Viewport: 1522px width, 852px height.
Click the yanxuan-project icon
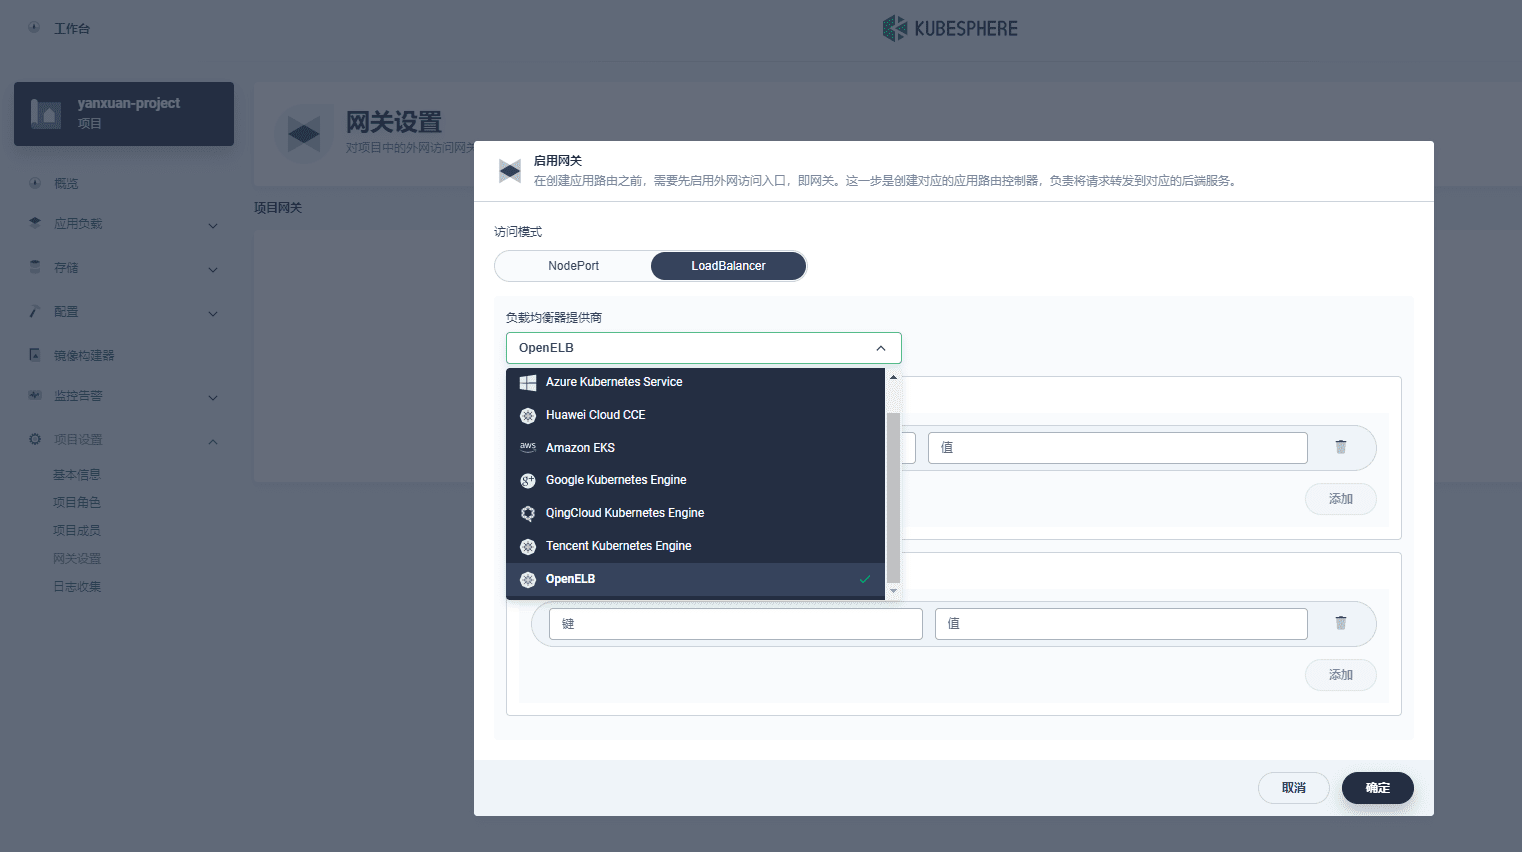pos(46,113)
